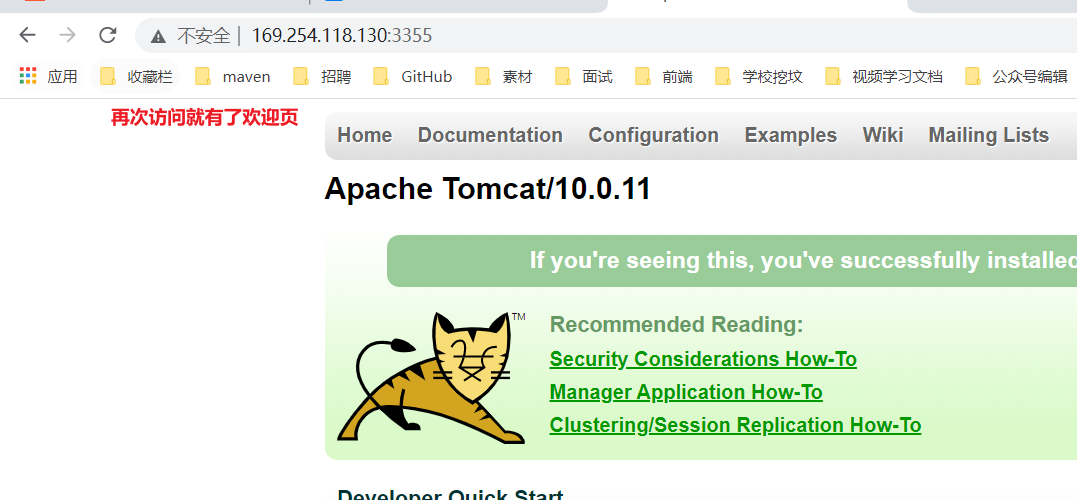Open Manager Application How-To link
This screenshot has width=1077, height=500.
pos(686,392)
